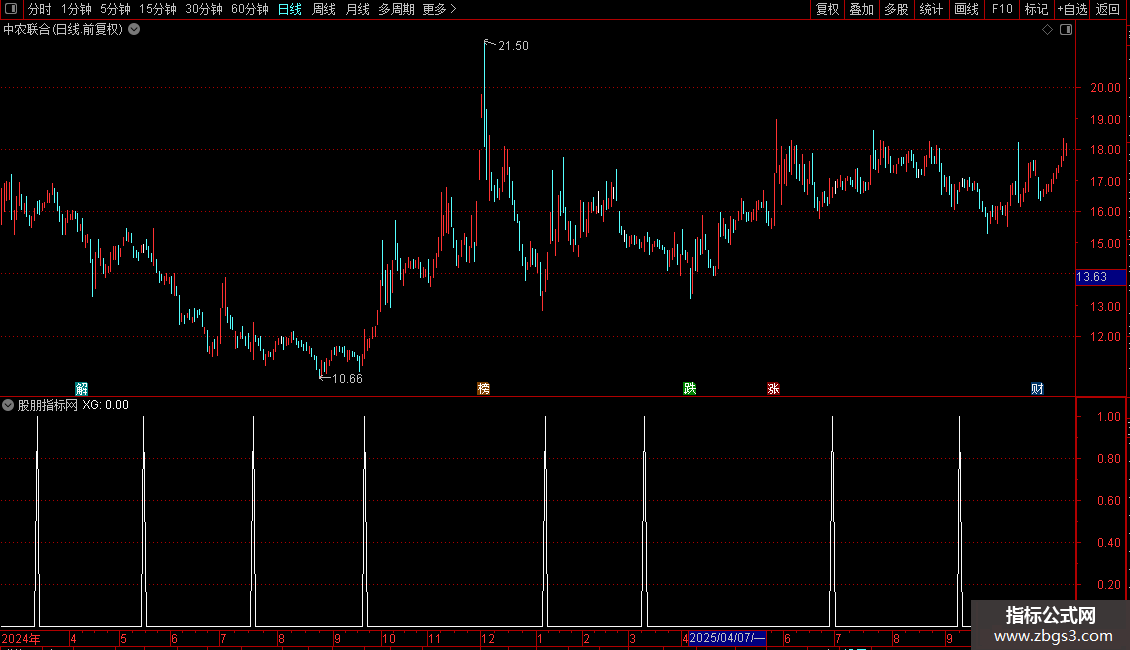1130x650 pixels.
Task: Click the 2024年 time axis label
Action: [x=21, y=638]
